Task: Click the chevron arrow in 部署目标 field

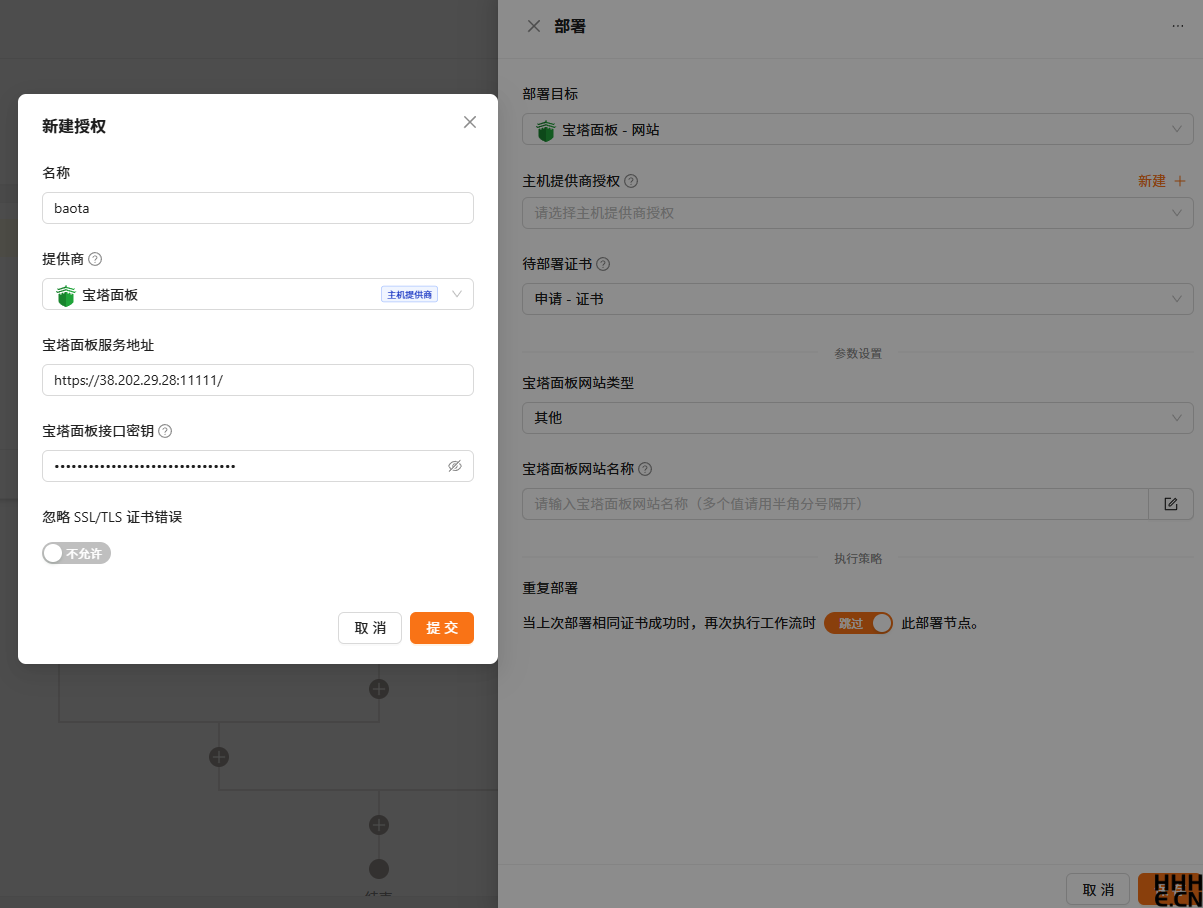Action: click(1177, 130)
